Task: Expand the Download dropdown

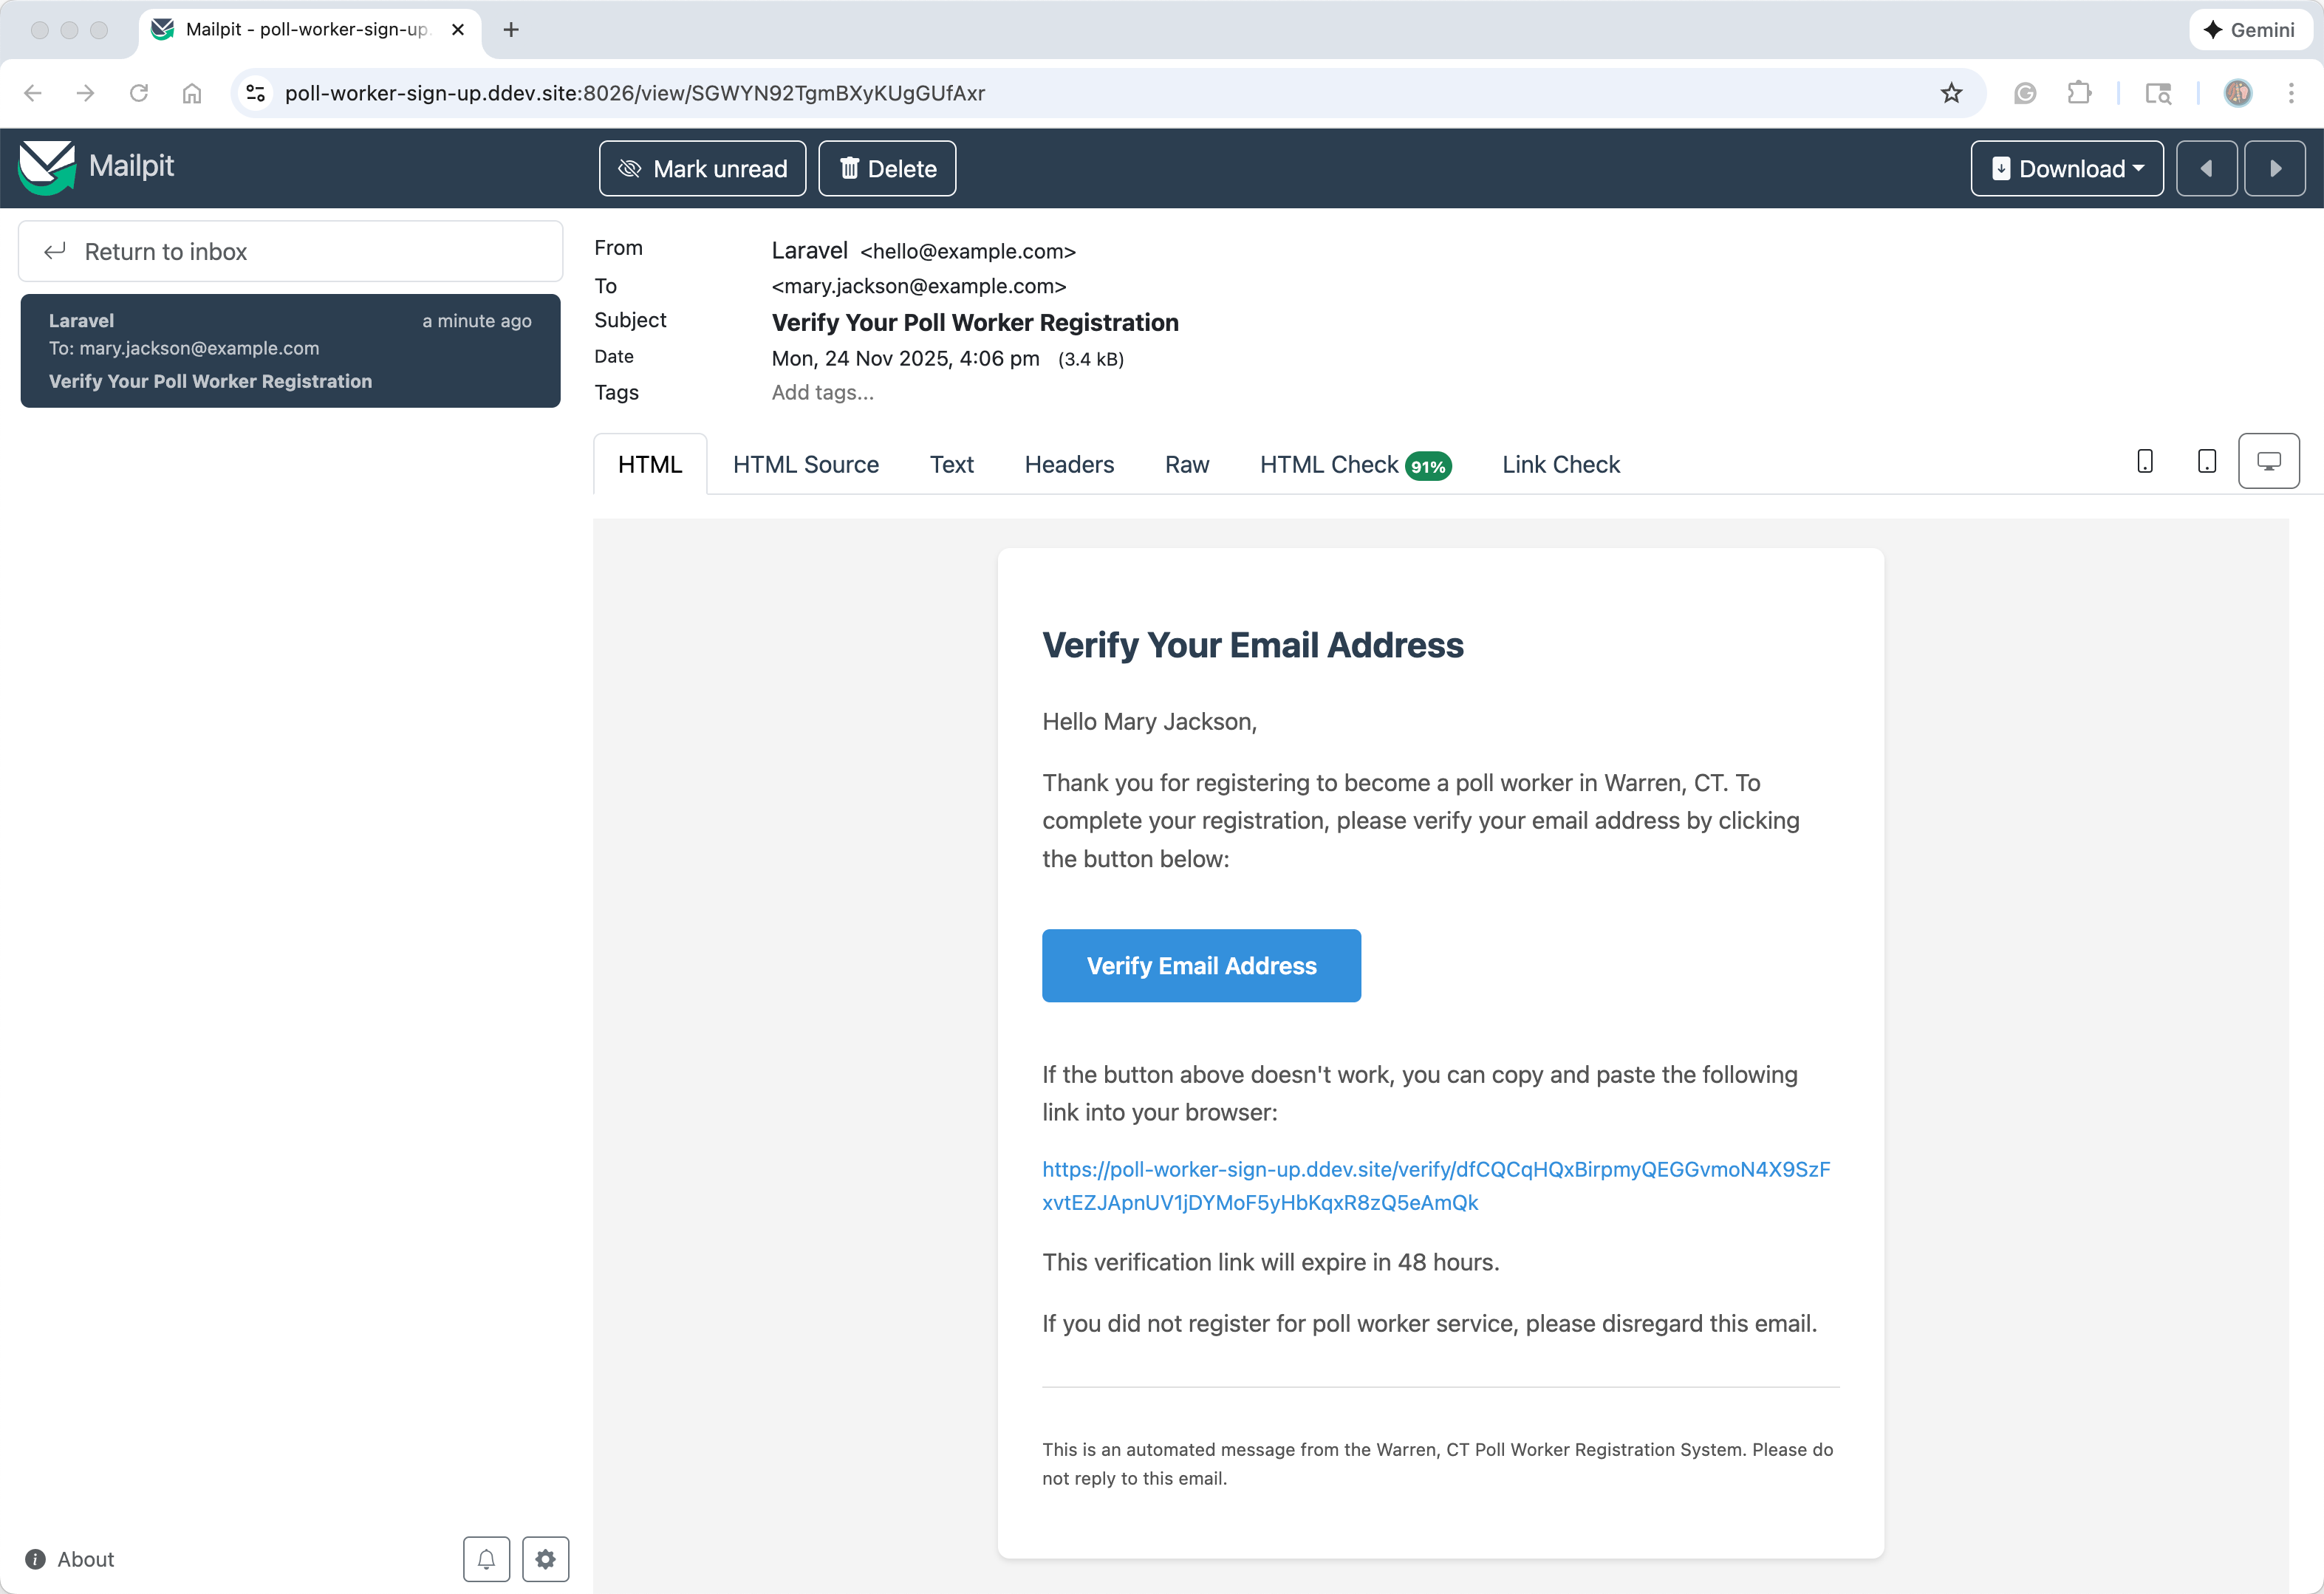Action: [2066, 168]
